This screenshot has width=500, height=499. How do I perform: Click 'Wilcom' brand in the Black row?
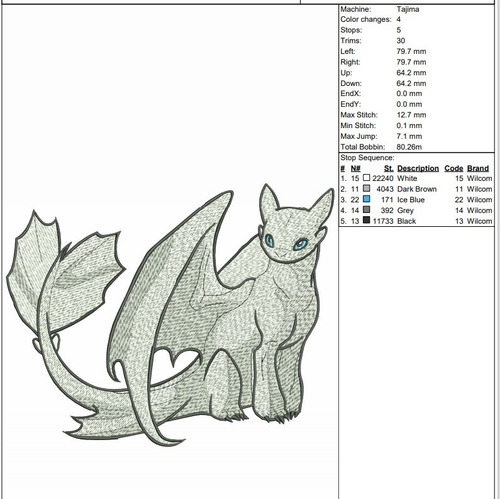(479, 221)
